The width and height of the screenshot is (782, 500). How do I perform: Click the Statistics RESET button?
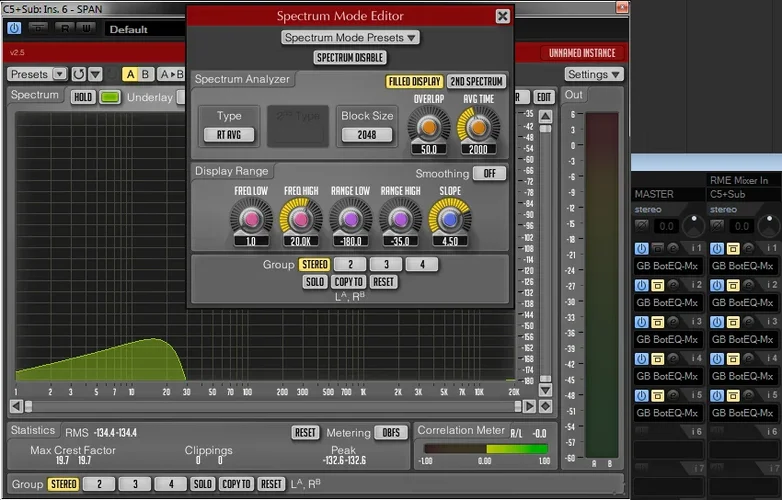pyautogui.click(x=305, y=433)
